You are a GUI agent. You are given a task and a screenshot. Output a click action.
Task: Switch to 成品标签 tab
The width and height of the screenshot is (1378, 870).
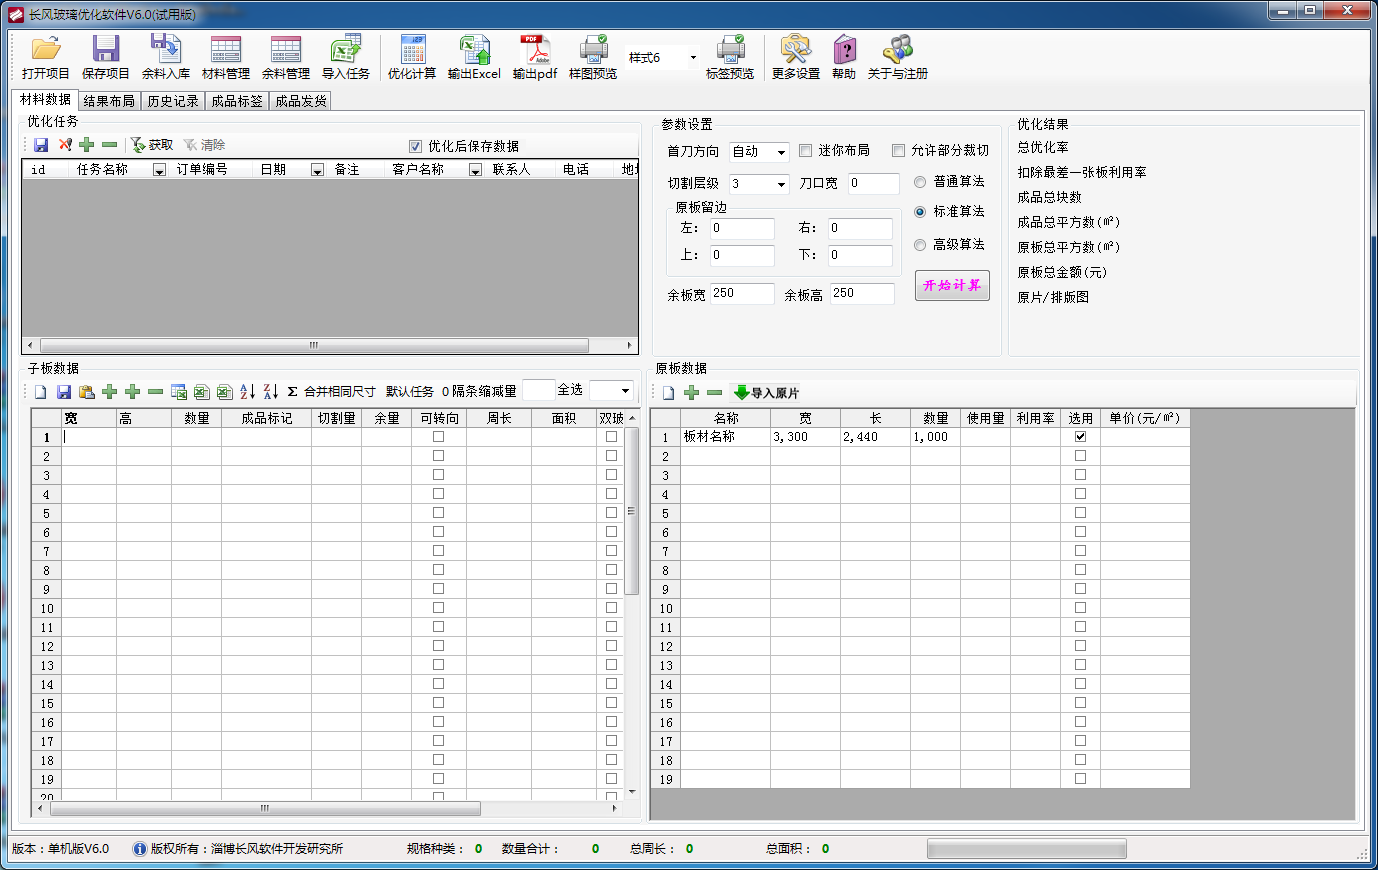[x=237, y=101]
